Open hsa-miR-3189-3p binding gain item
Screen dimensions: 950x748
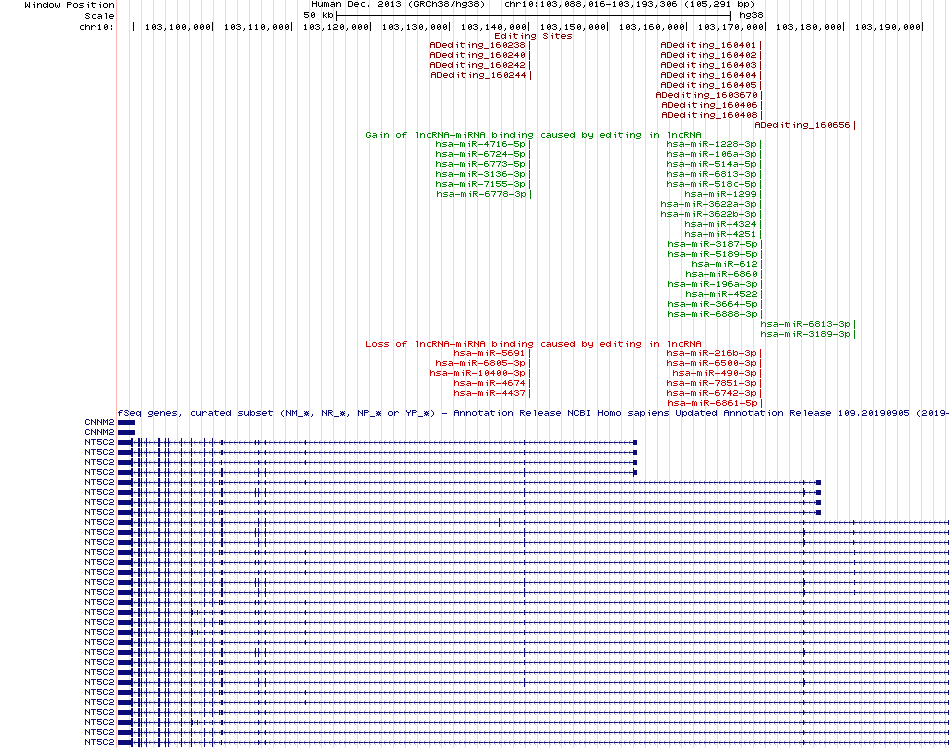click(x=805, y=334)
